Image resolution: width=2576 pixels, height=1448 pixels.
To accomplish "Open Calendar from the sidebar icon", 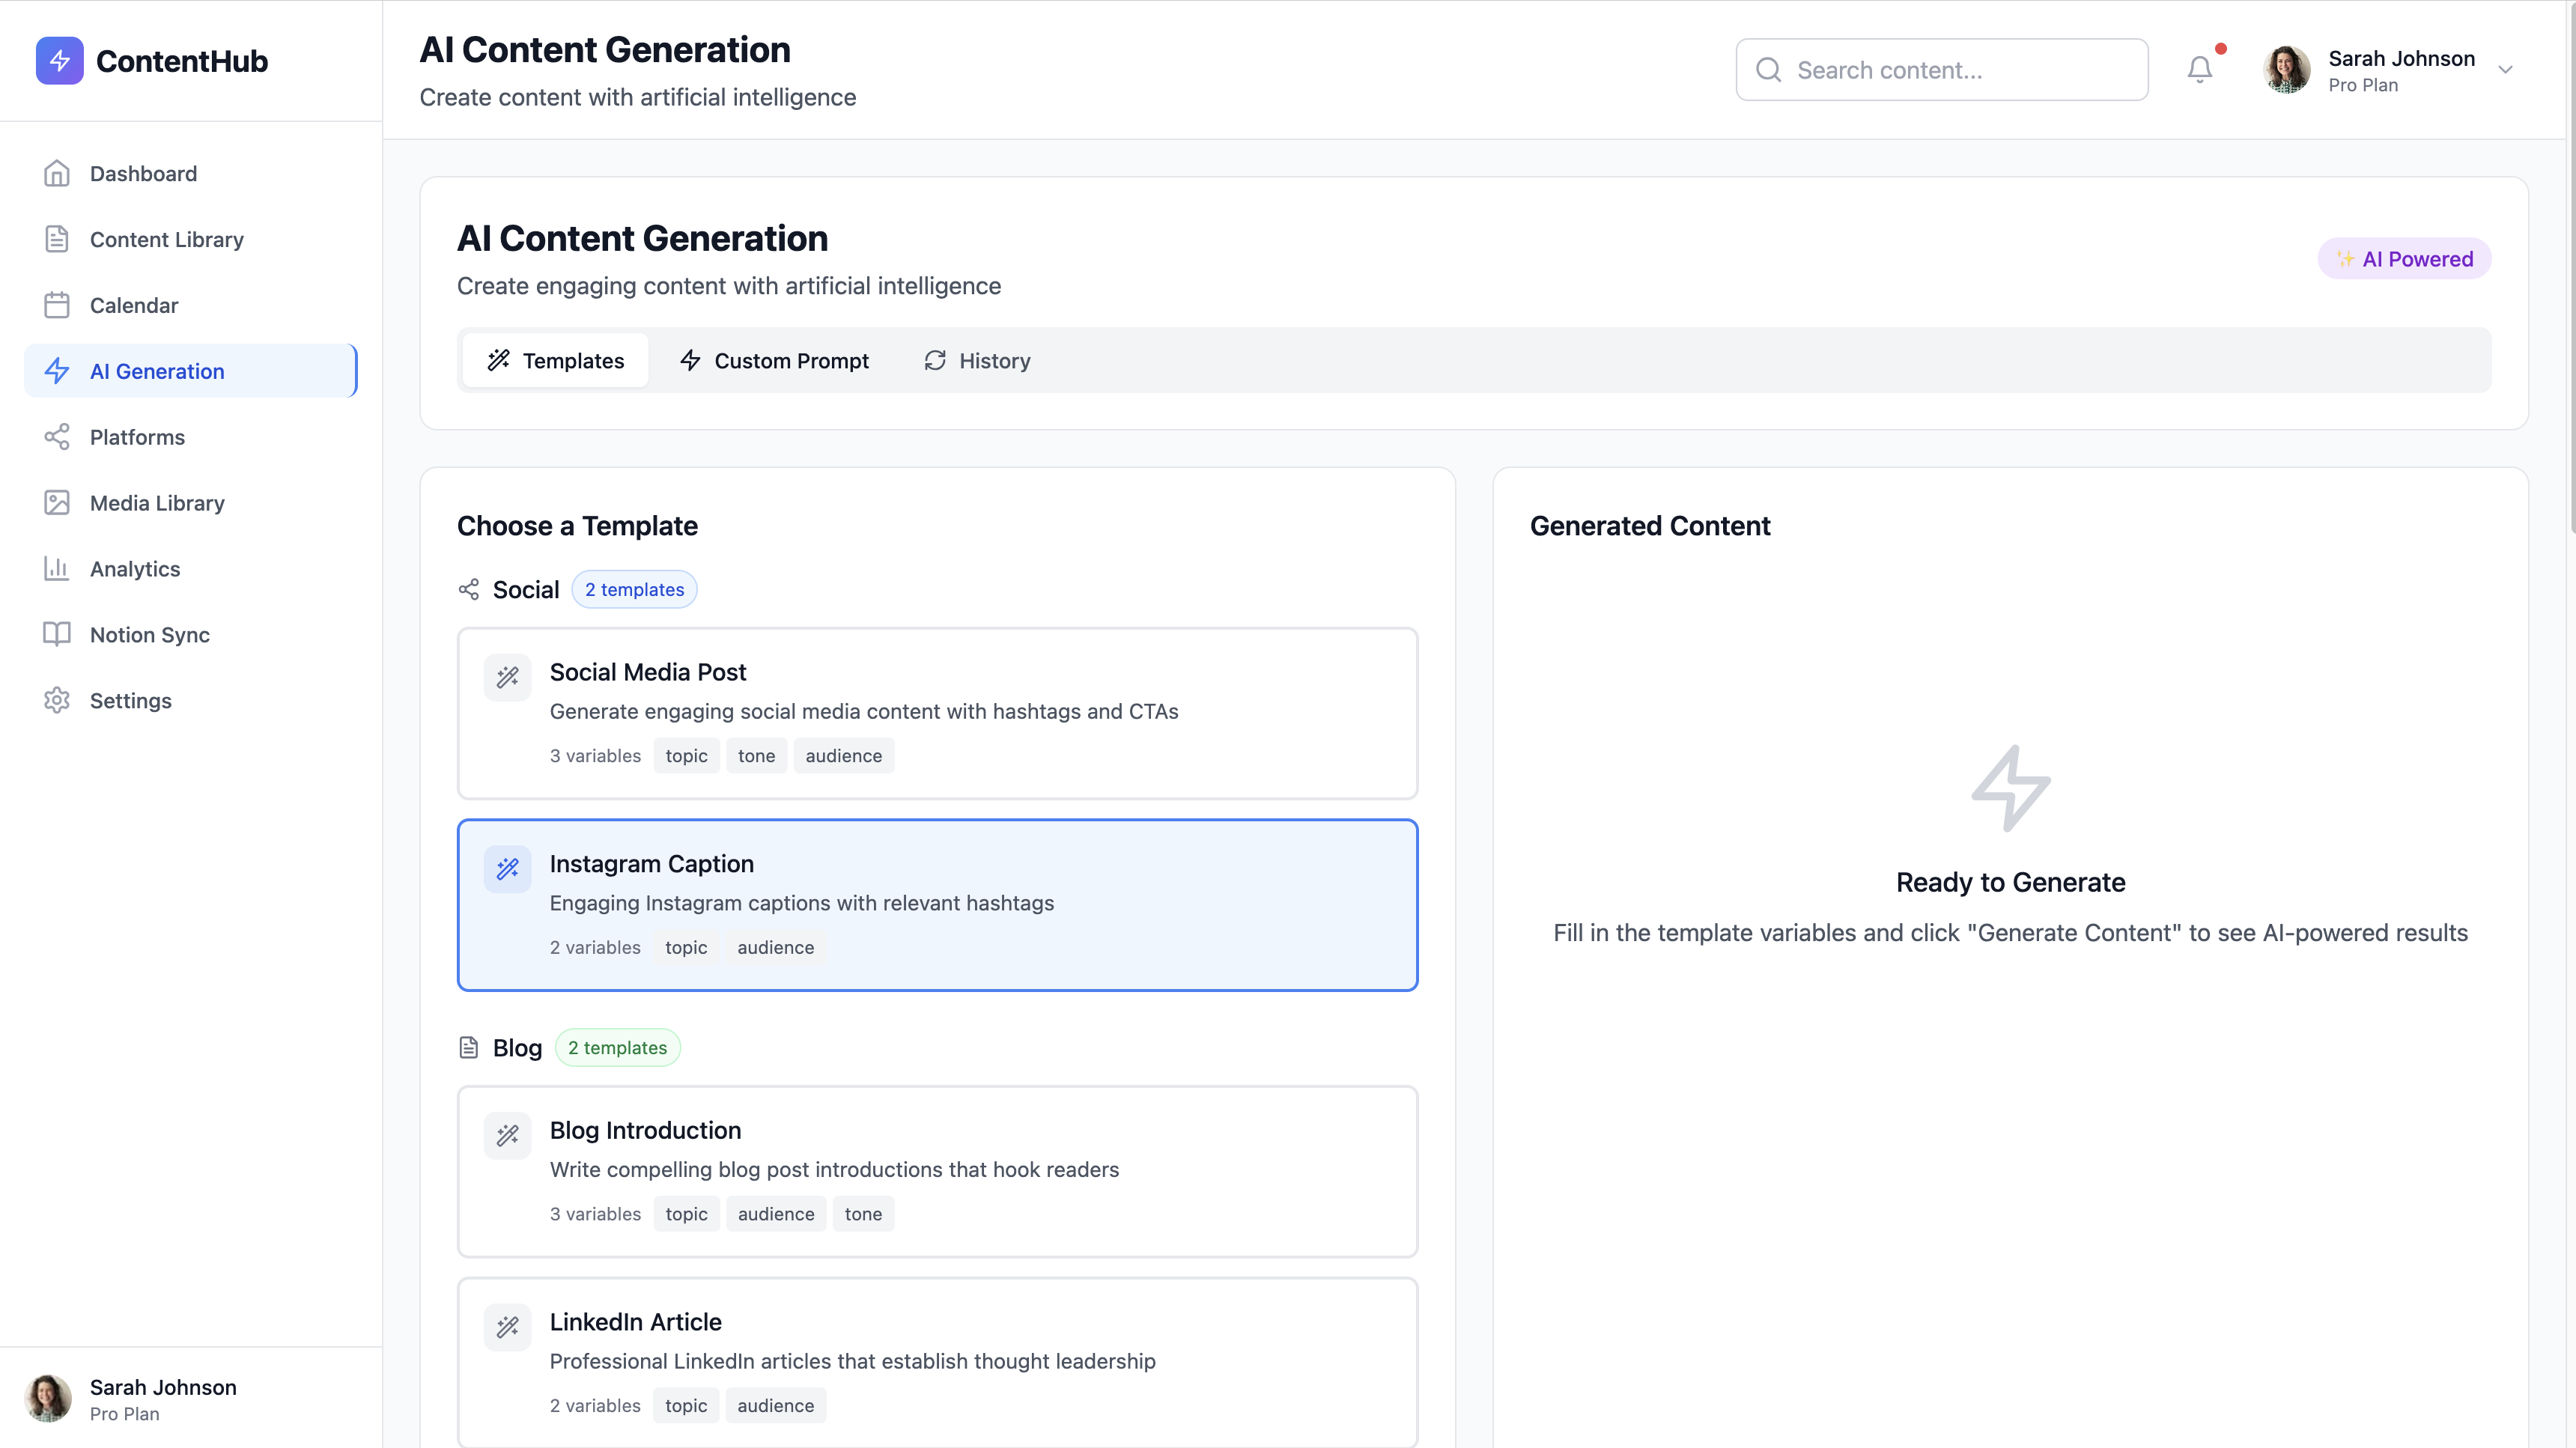I will click(57, 305).
